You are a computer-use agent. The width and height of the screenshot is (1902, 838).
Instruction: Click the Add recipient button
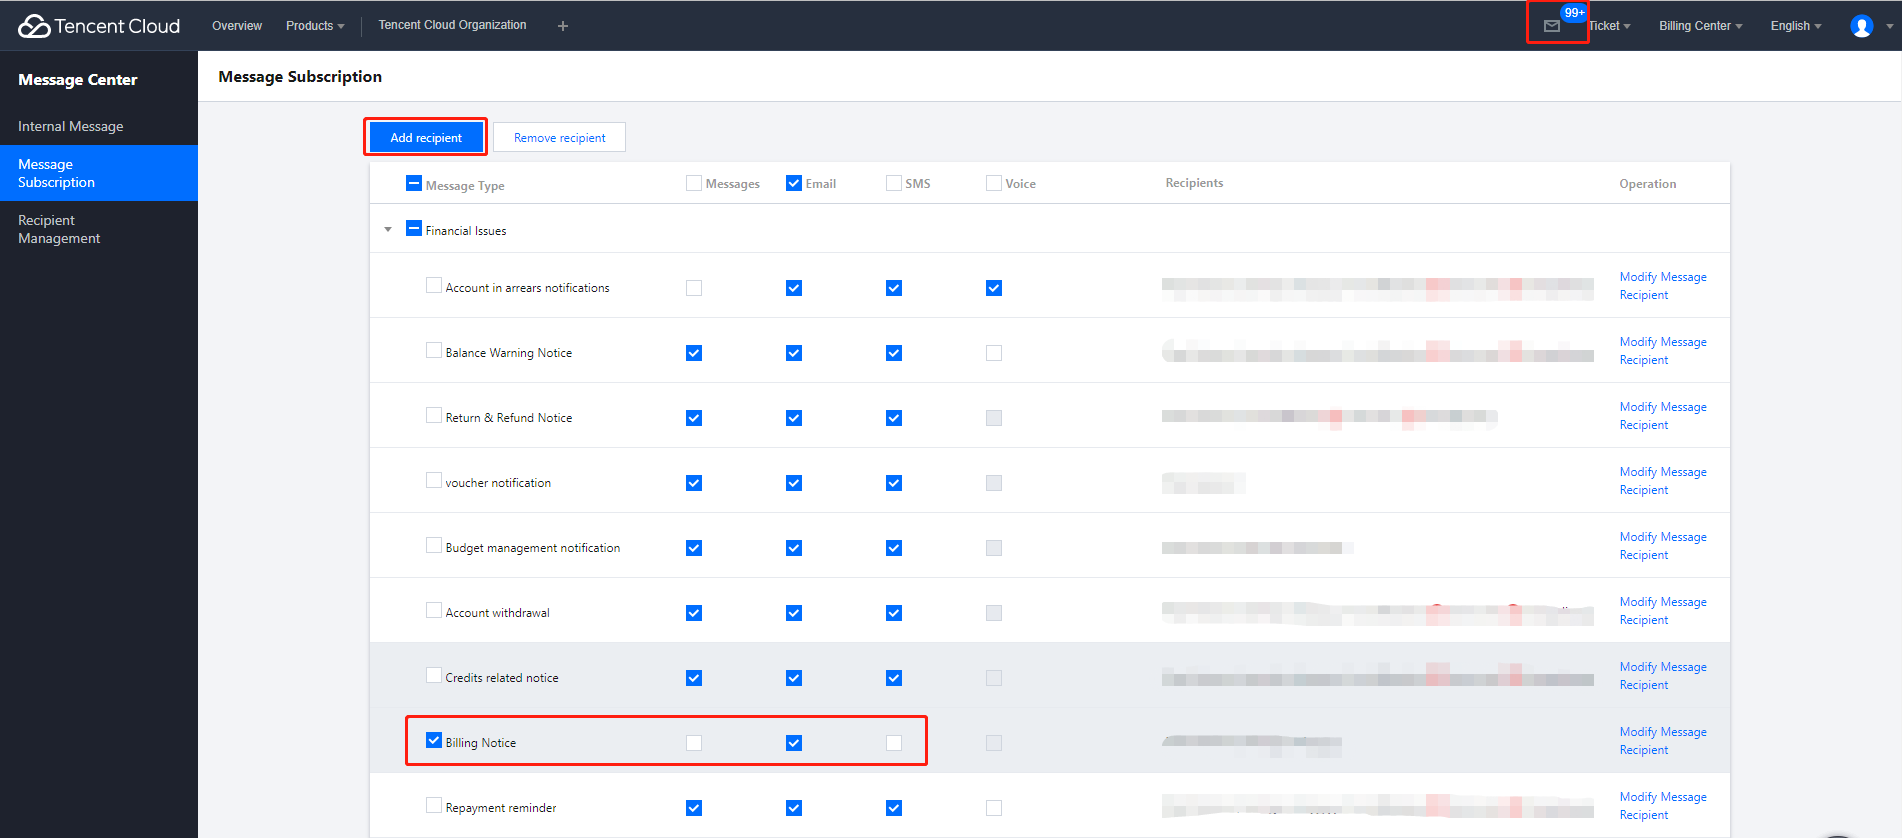coord(426,138)
